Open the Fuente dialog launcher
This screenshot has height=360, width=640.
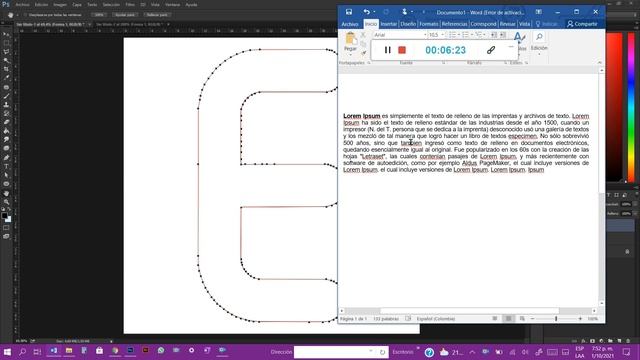(x=443, y=63)
